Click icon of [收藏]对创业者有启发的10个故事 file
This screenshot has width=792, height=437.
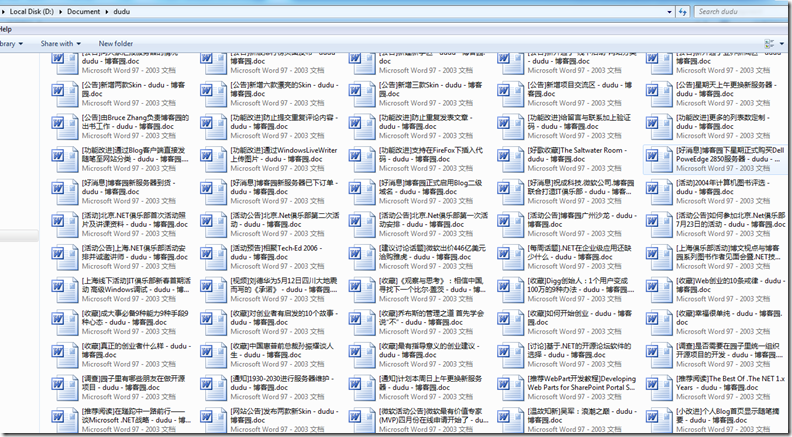(213, 323)
